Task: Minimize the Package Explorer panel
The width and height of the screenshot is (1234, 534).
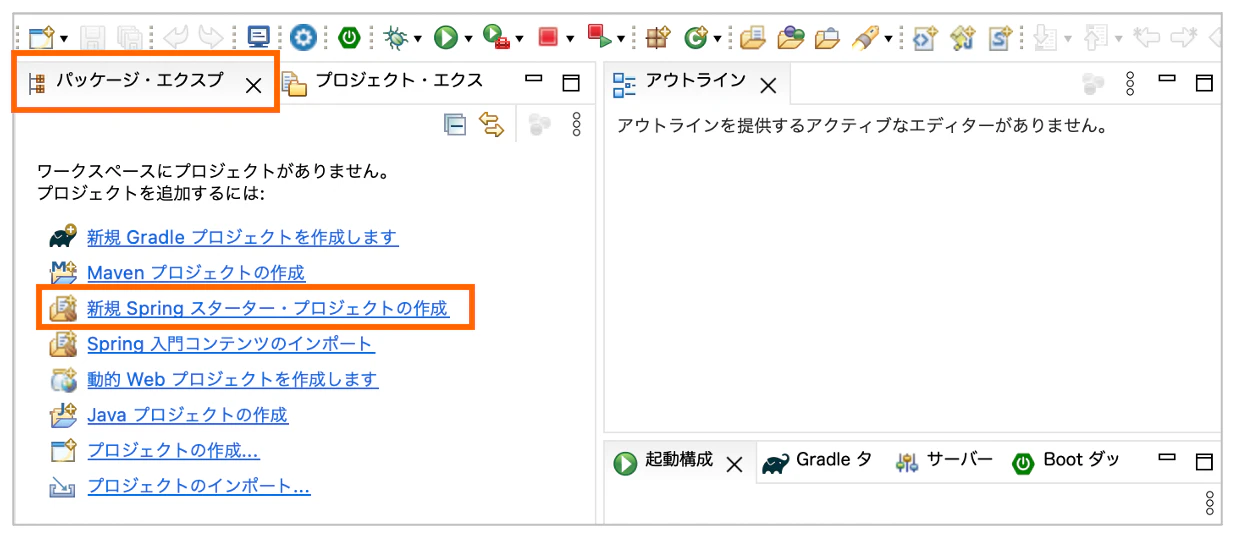Action: pos(533,77)
